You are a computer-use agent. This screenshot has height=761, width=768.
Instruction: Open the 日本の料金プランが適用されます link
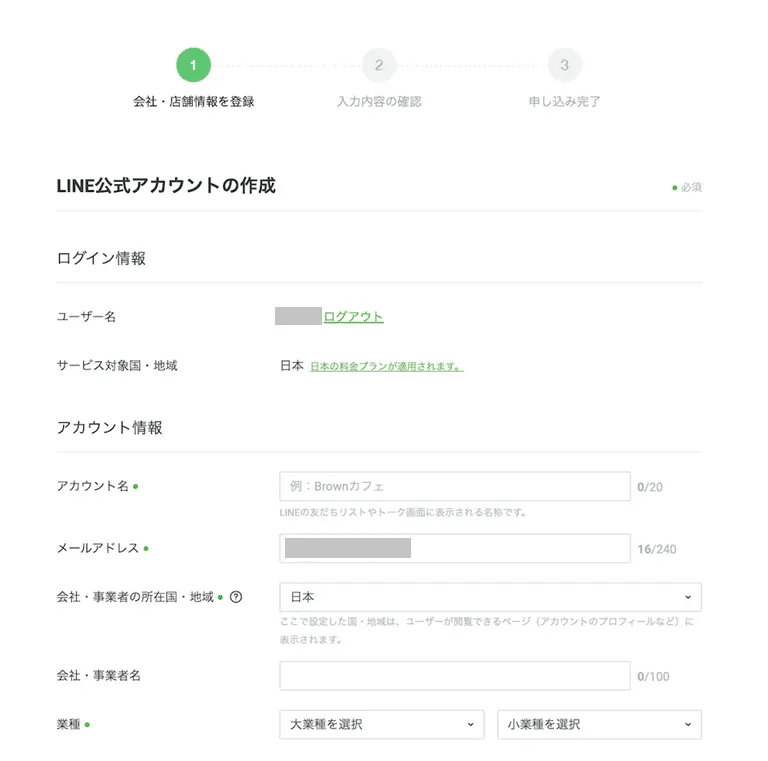coord(386,367)
